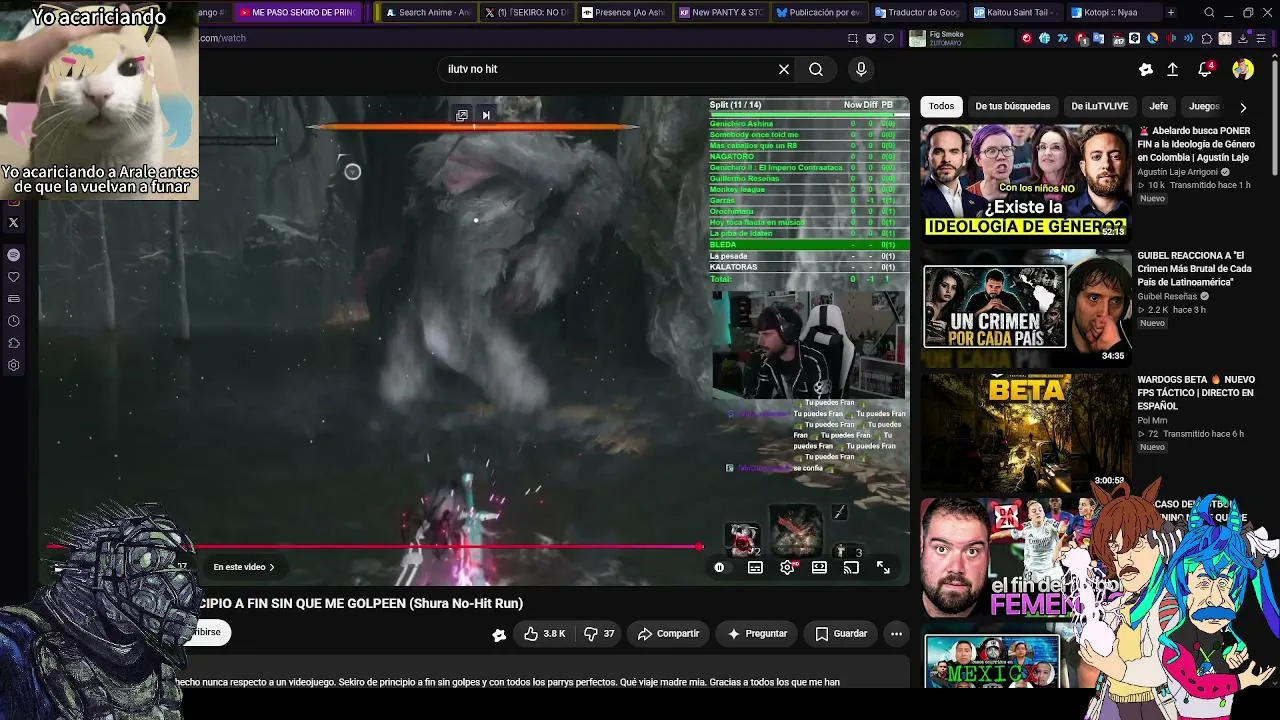This screenshot has height=720, width=1280.
Task: Start voice search with the microphone
Action: tap(861, 69)
